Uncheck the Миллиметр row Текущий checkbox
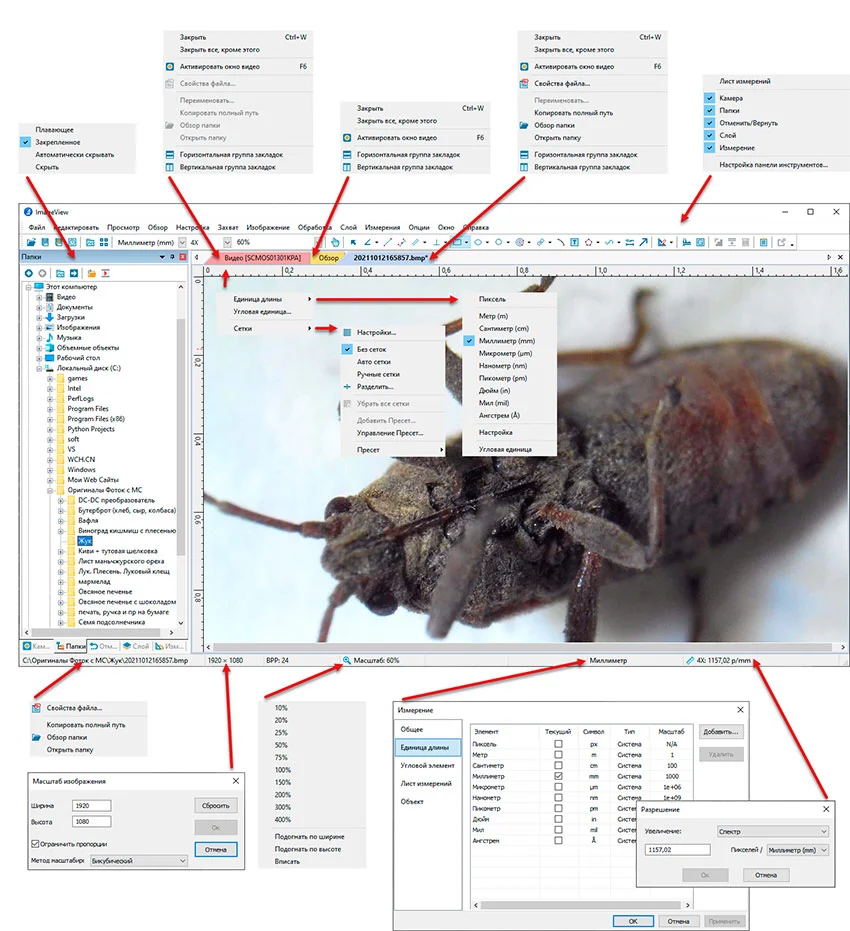The height and width of the screenshot is (931, 850). point(558,775)
